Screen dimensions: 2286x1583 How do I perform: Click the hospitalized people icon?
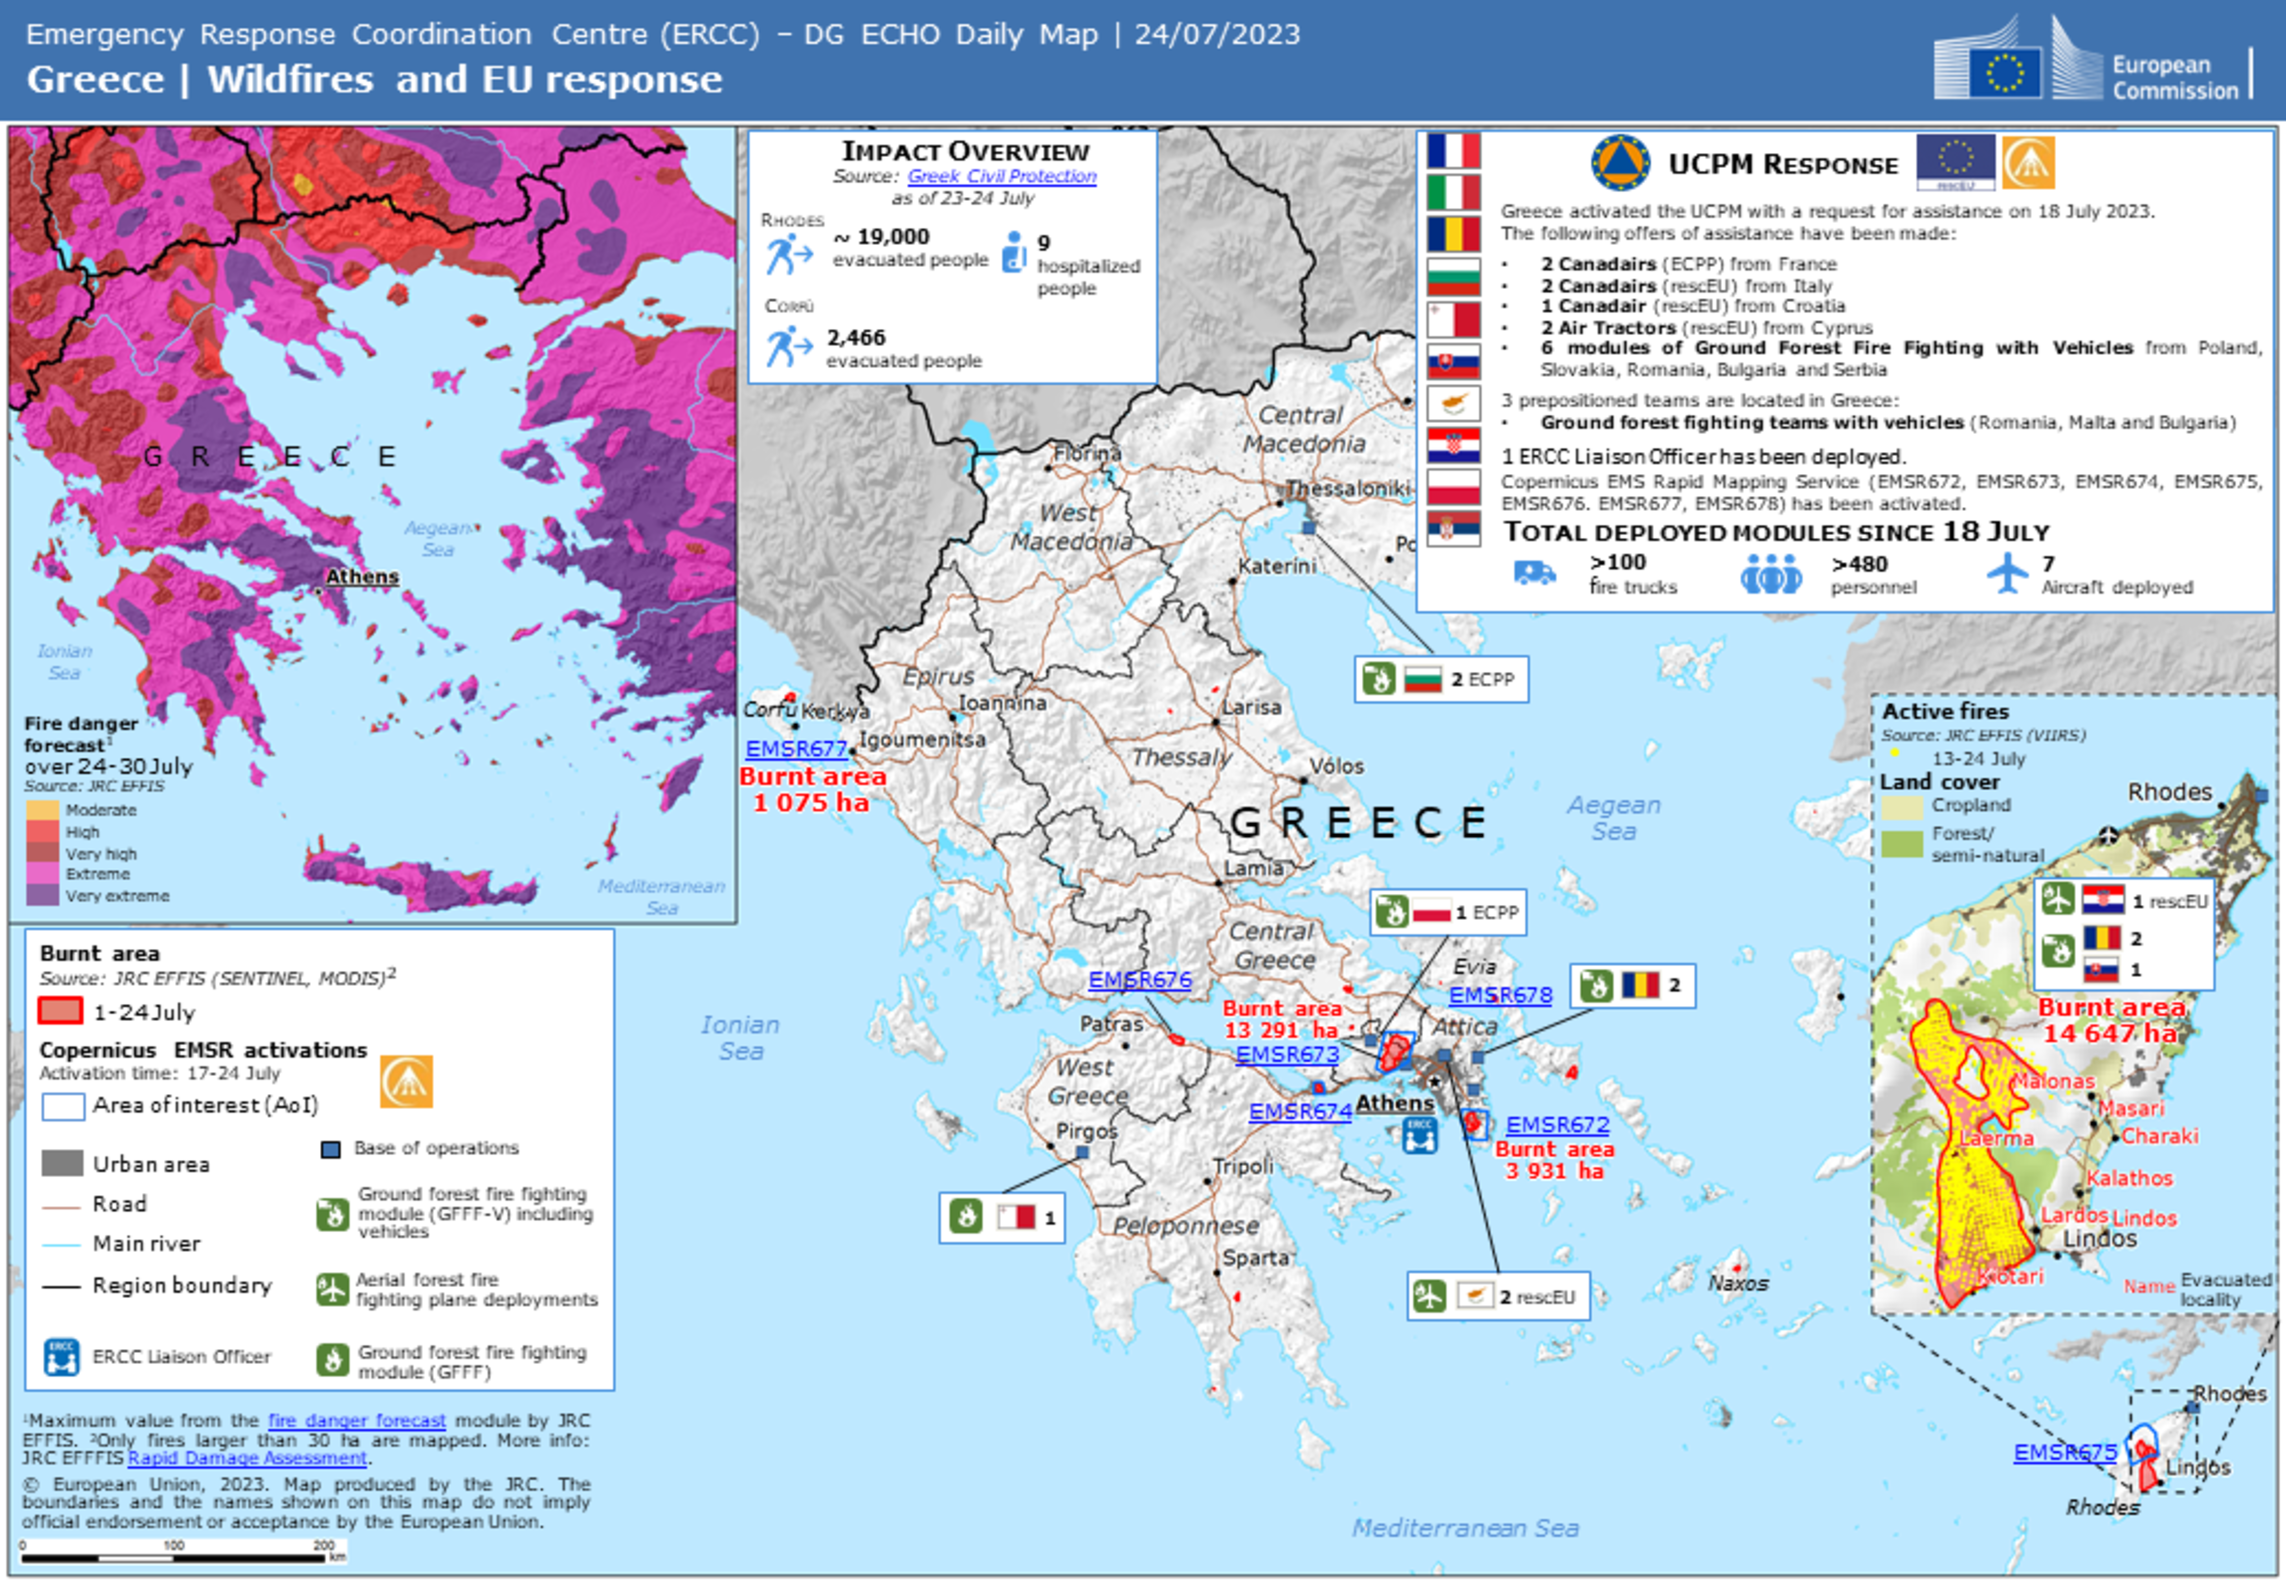(x=1014, y=252)
